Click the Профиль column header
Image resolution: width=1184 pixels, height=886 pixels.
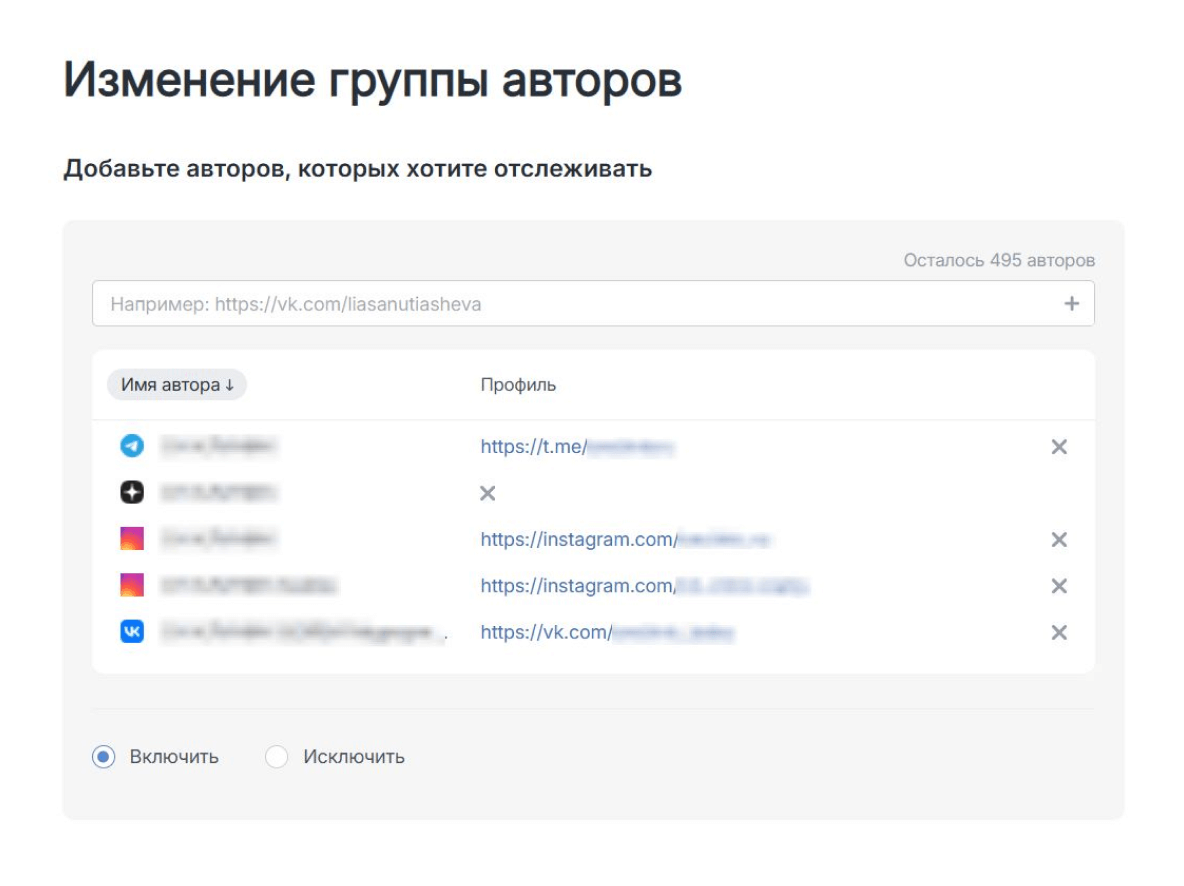coord(518,385)
